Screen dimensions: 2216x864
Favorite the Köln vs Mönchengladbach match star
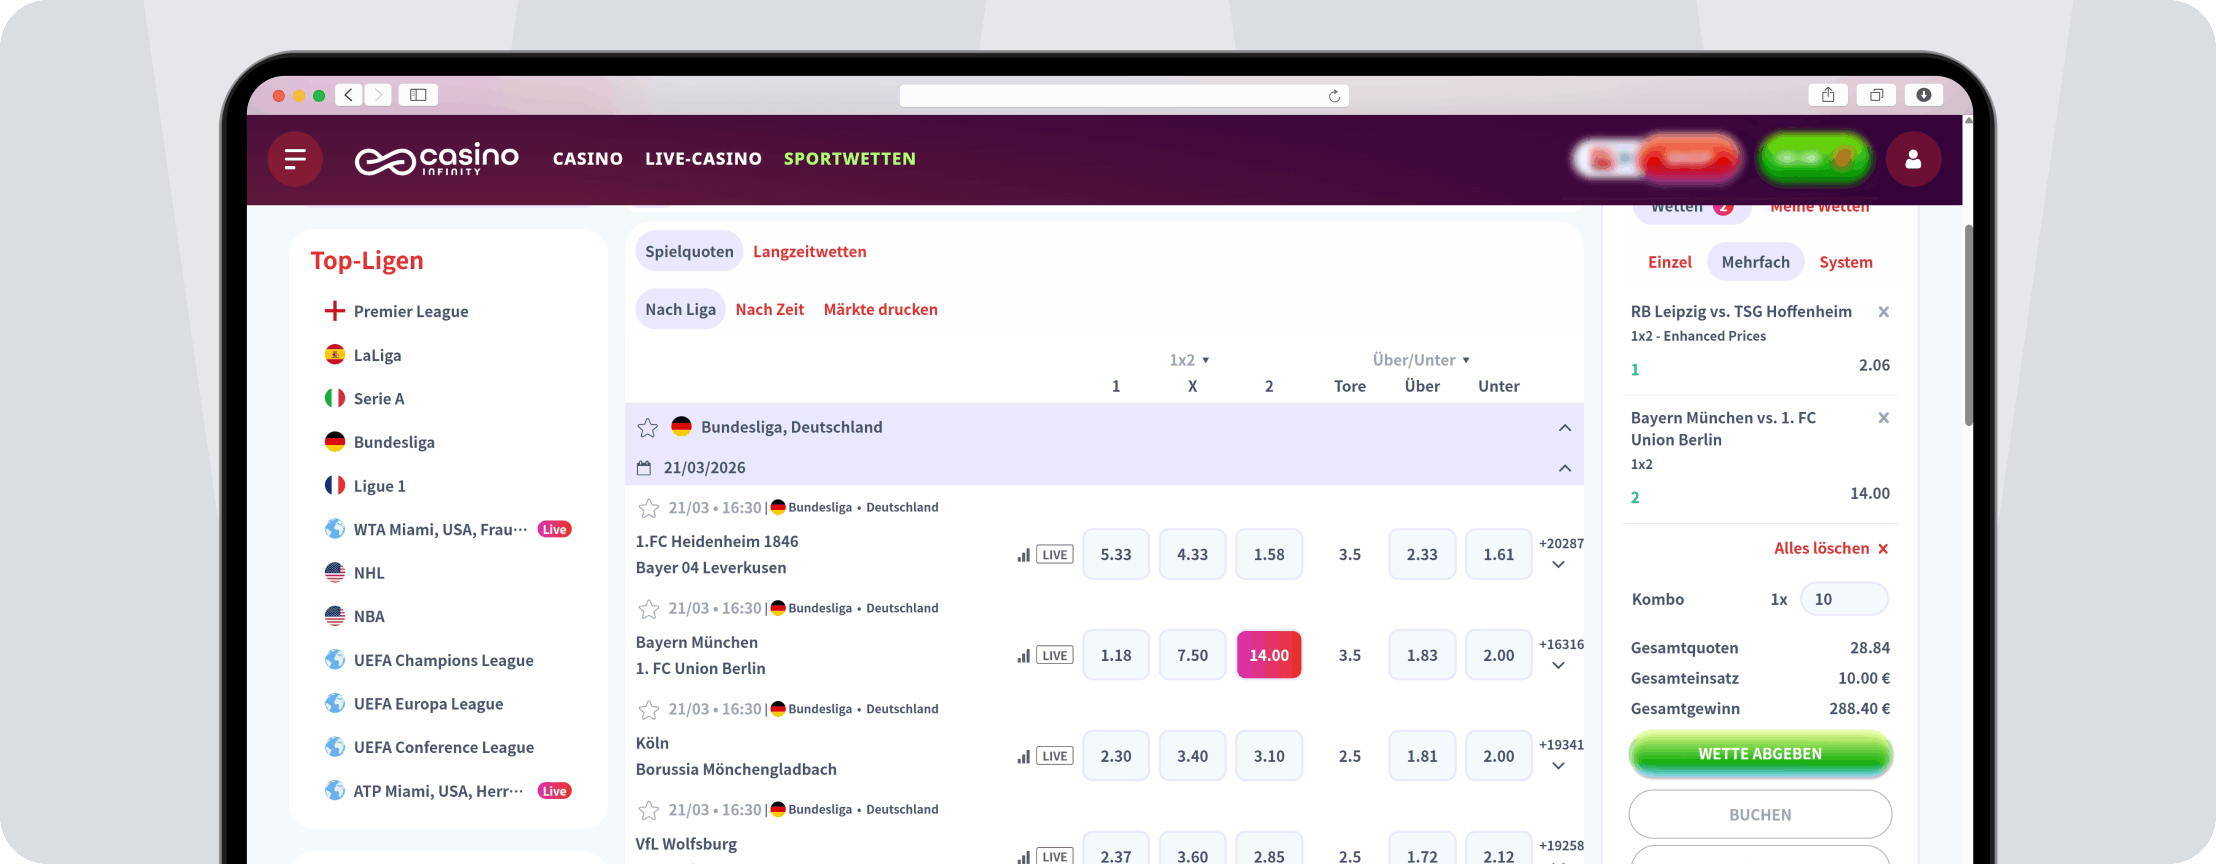648,710
